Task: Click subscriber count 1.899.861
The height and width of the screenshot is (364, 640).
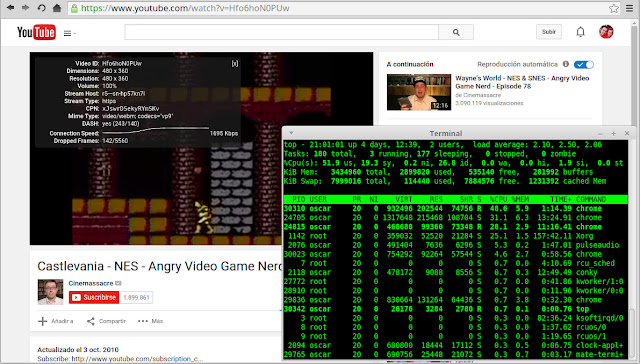Action: pos(136,297)
